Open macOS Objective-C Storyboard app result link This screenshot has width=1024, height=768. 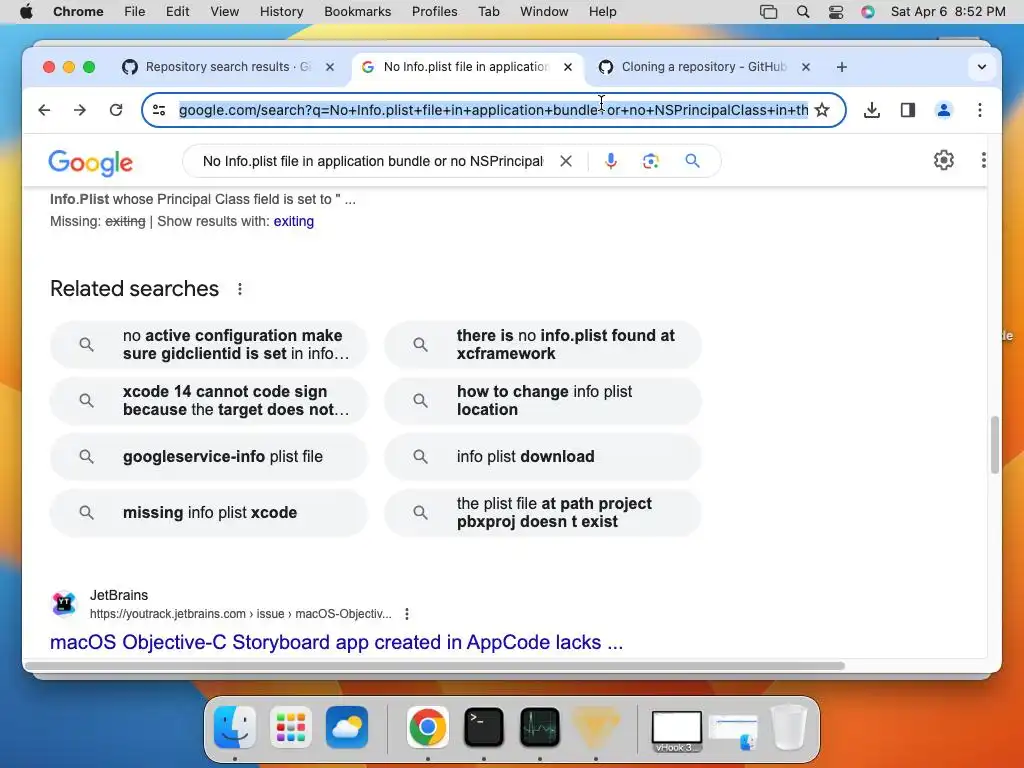(x=336, y=642)
